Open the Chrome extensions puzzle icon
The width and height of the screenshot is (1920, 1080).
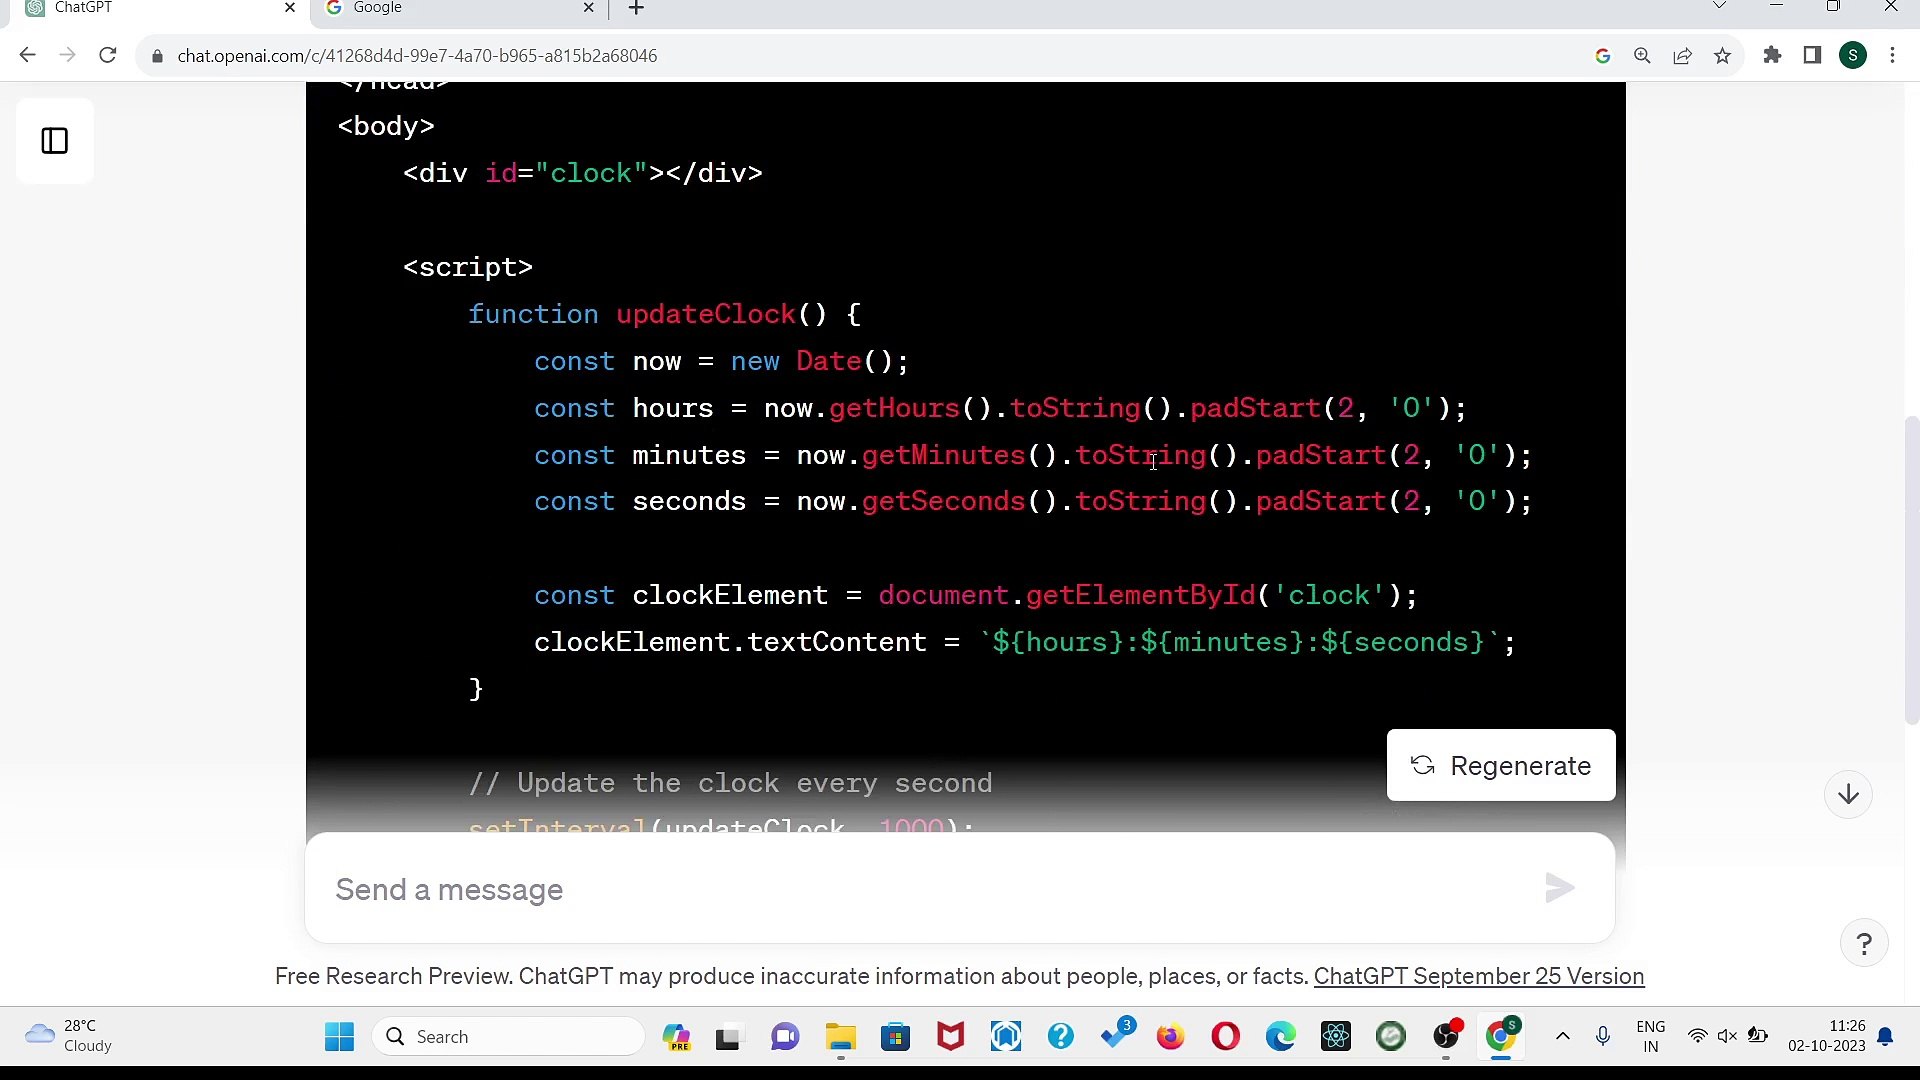click(1772, 55)
